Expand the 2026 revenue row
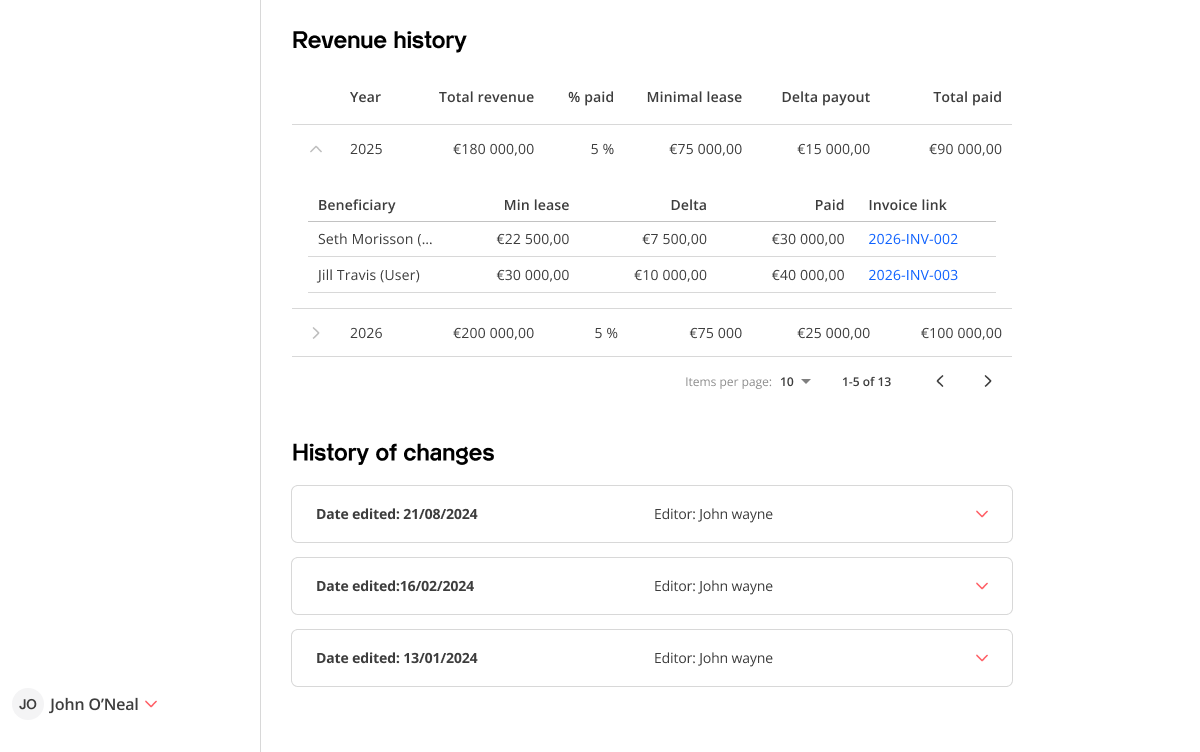 tap(316, 333)
